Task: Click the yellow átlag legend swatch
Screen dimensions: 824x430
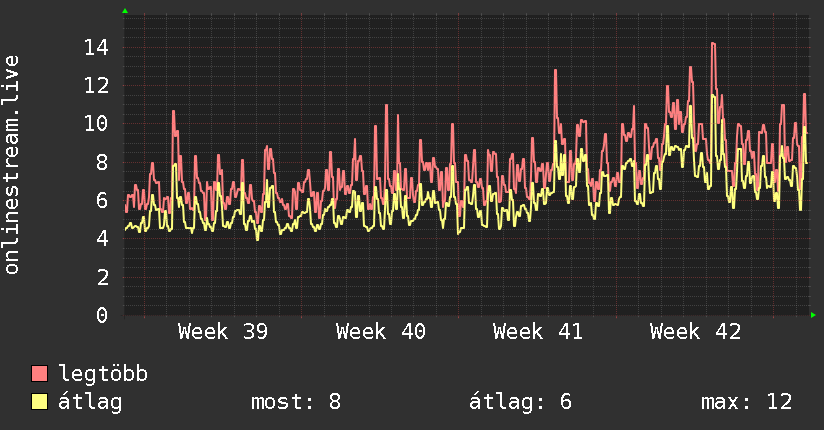Action: tap(39, 402)
